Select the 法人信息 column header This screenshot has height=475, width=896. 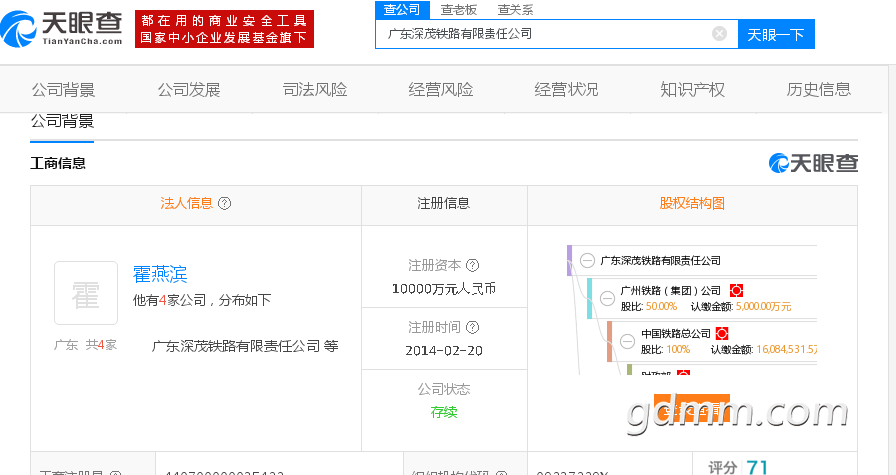click(x=187, y=203)
